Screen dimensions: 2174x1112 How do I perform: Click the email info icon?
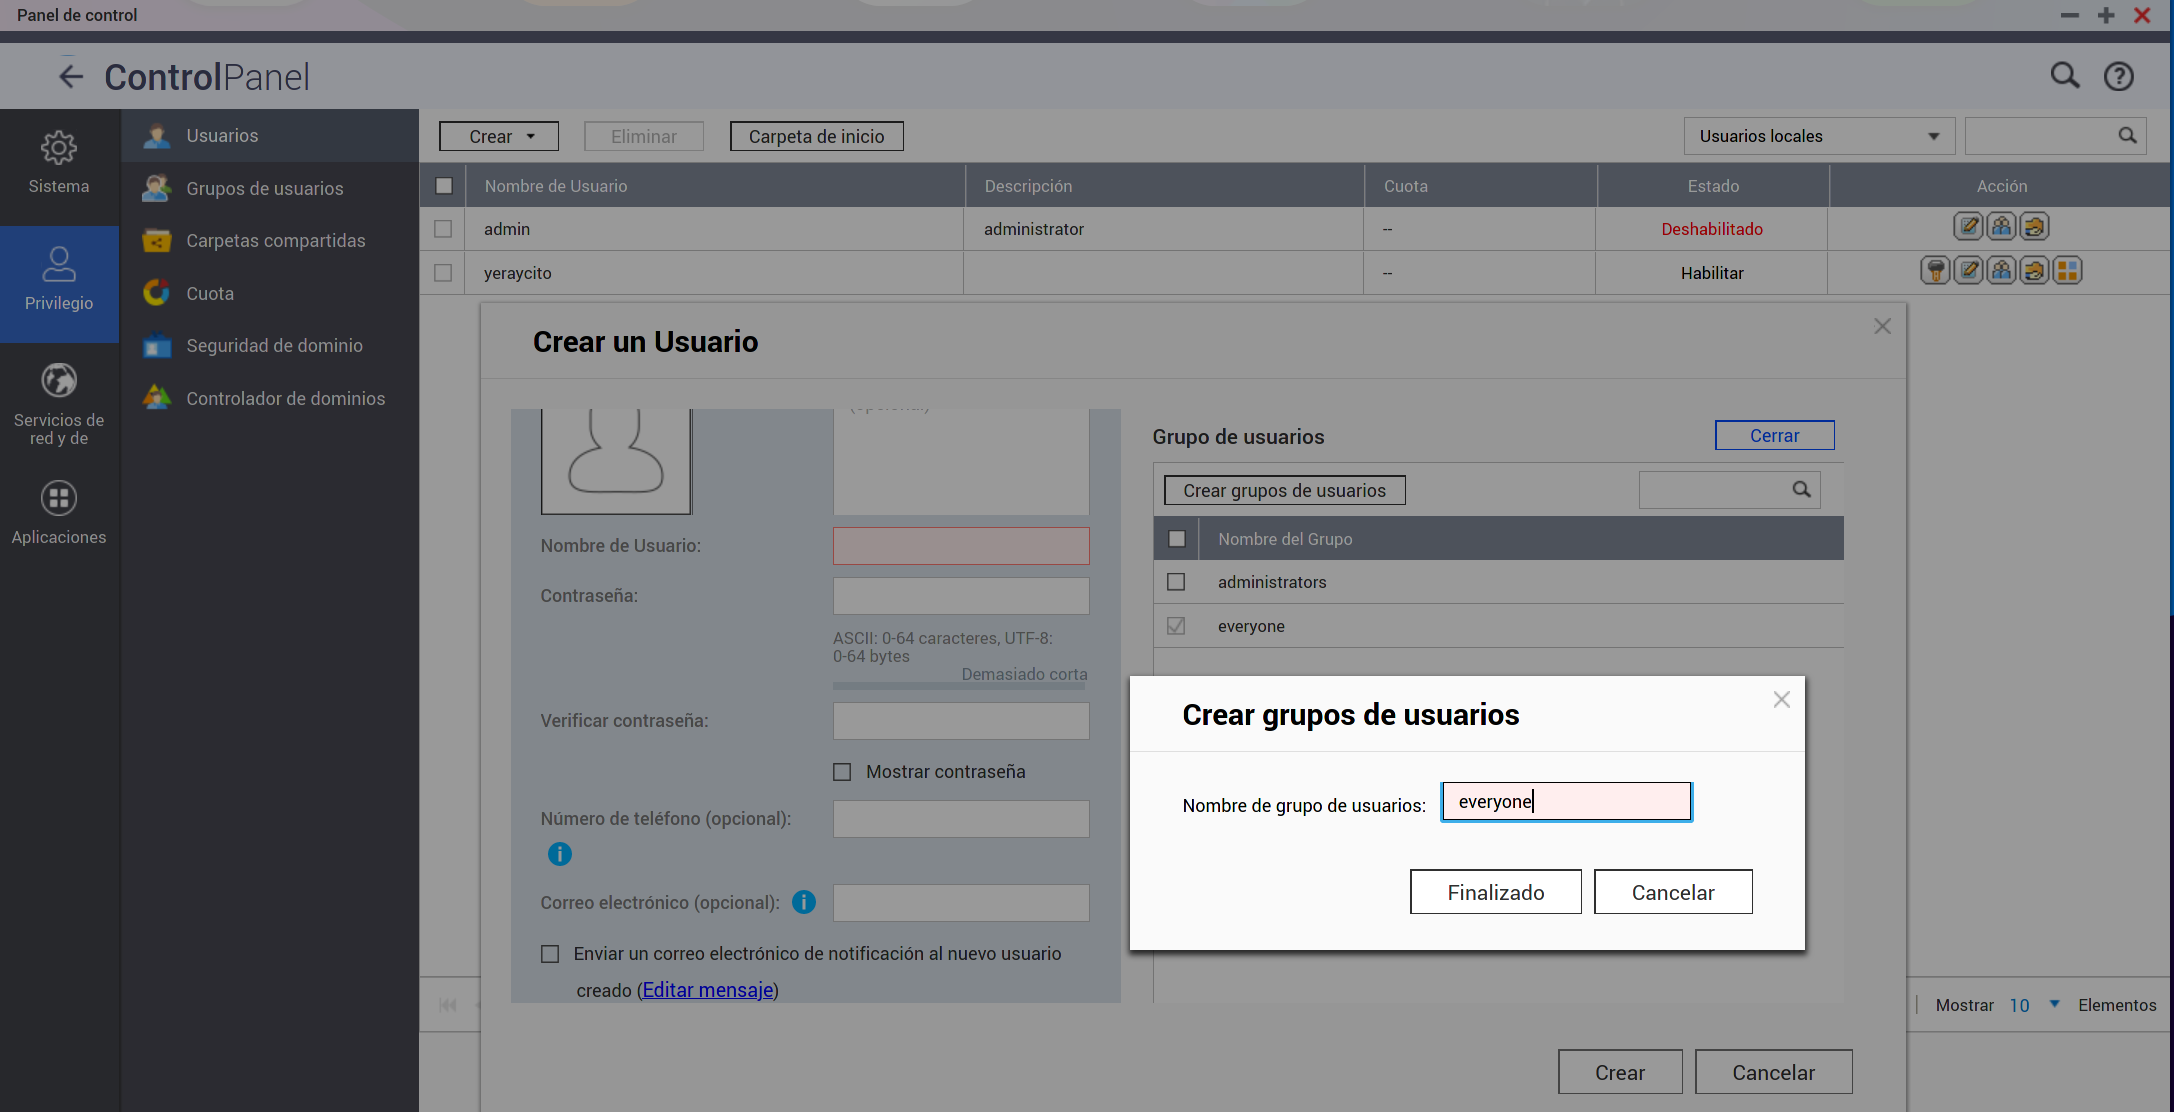click(x=804, y=902)
